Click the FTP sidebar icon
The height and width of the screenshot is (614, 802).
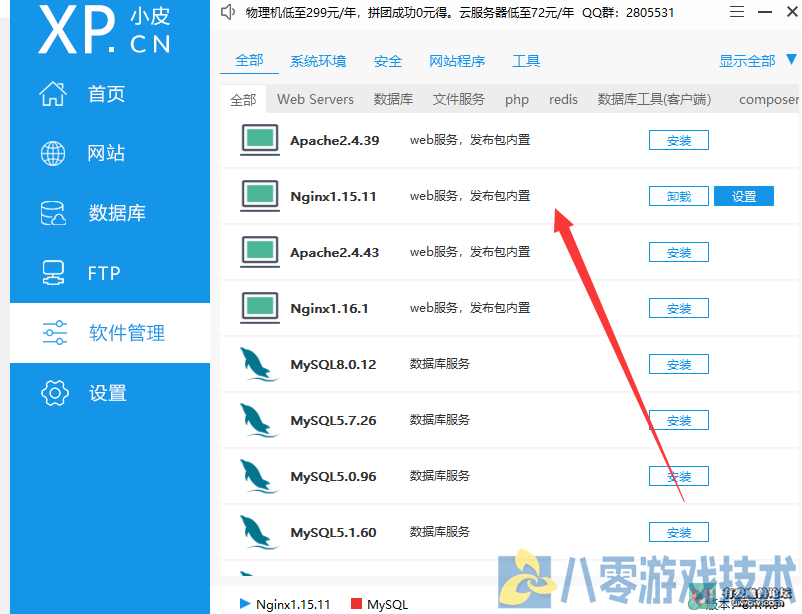[53, 273]
